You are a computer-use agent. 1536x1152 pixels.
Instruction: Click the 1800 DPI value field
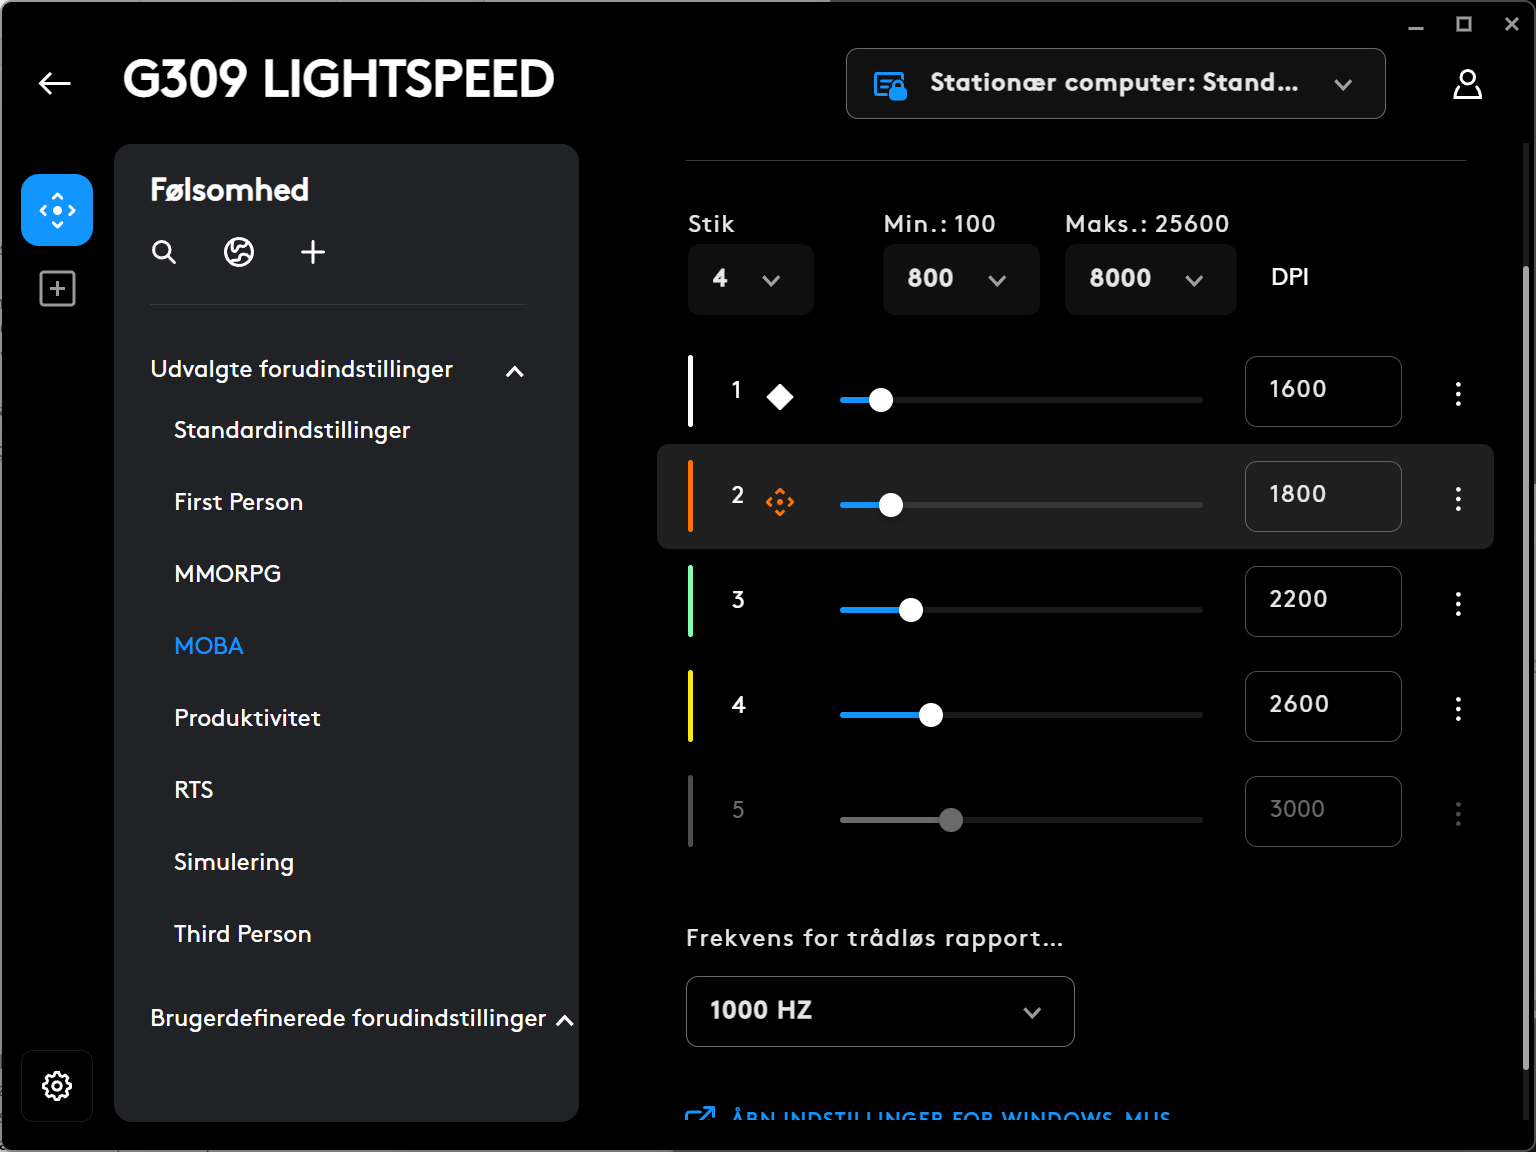pos(1323,496)
